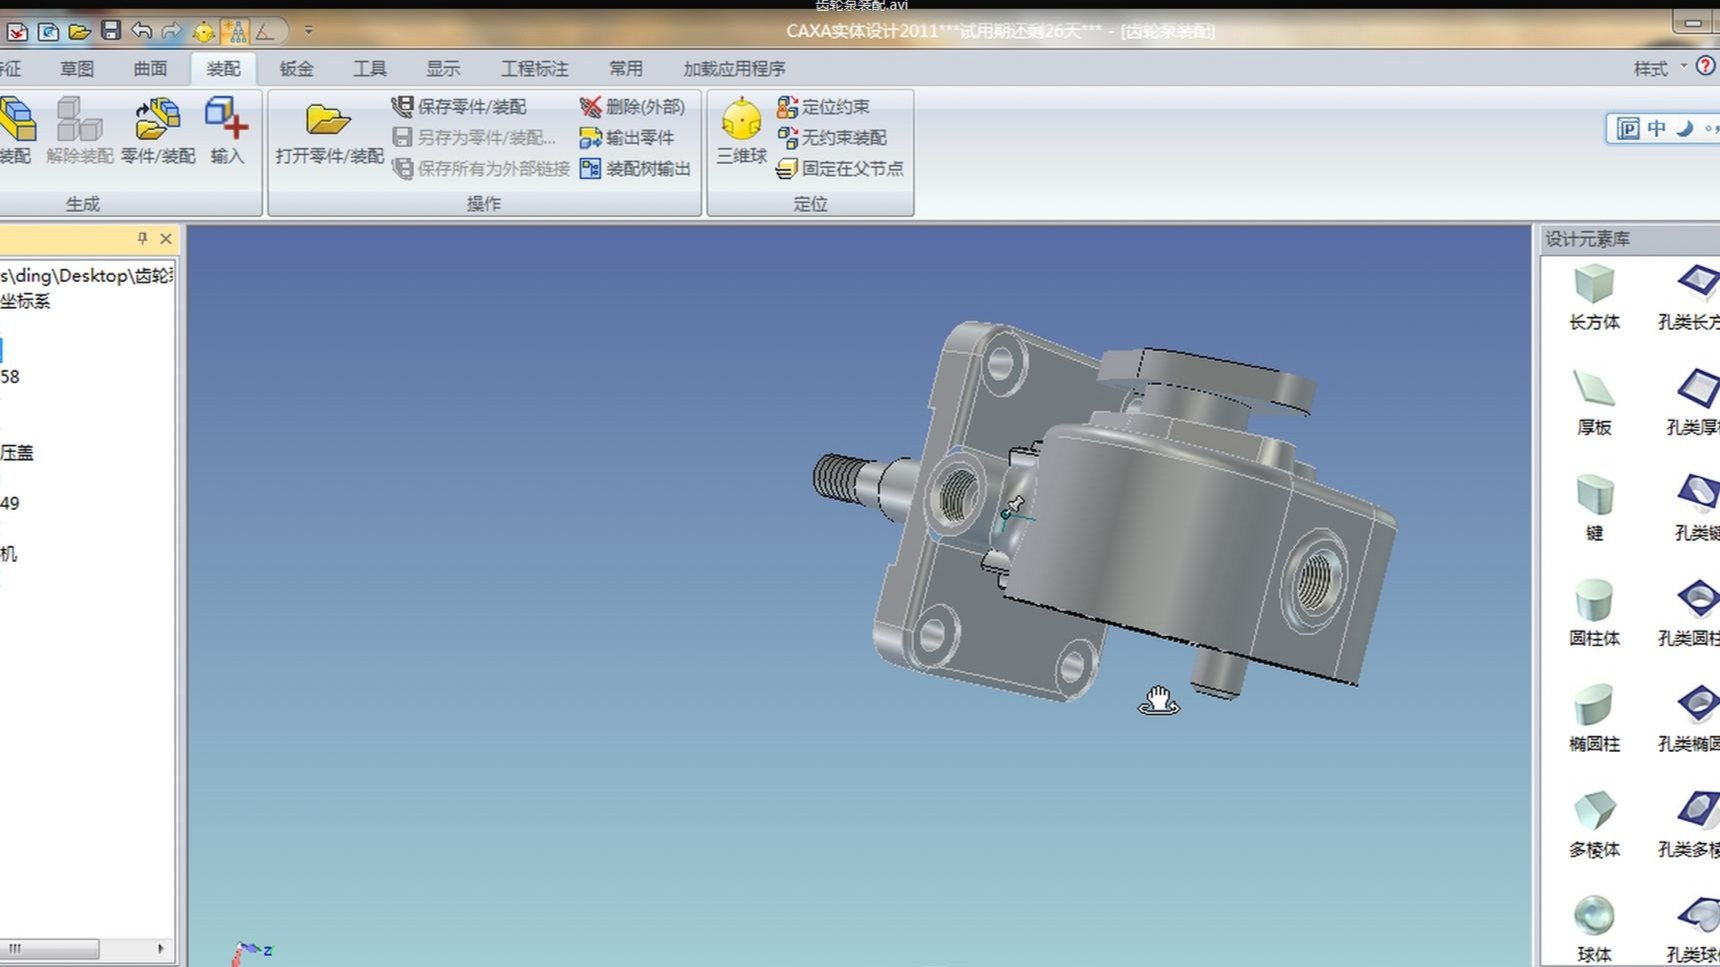Click 删除(外部) command
The image size is (1720, 967).
coord(633,106)
